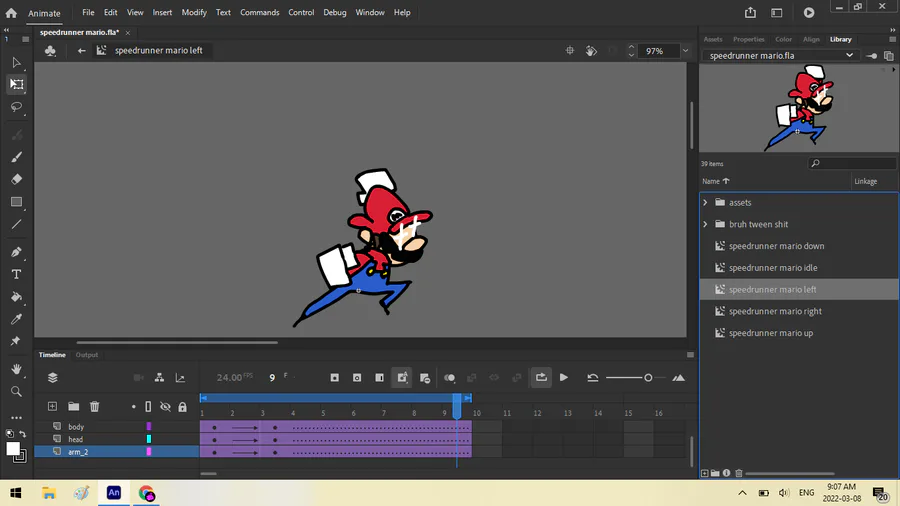Screen dimensions: 900x506
Task: Open the more tools ellipsis
Action: 16,417
